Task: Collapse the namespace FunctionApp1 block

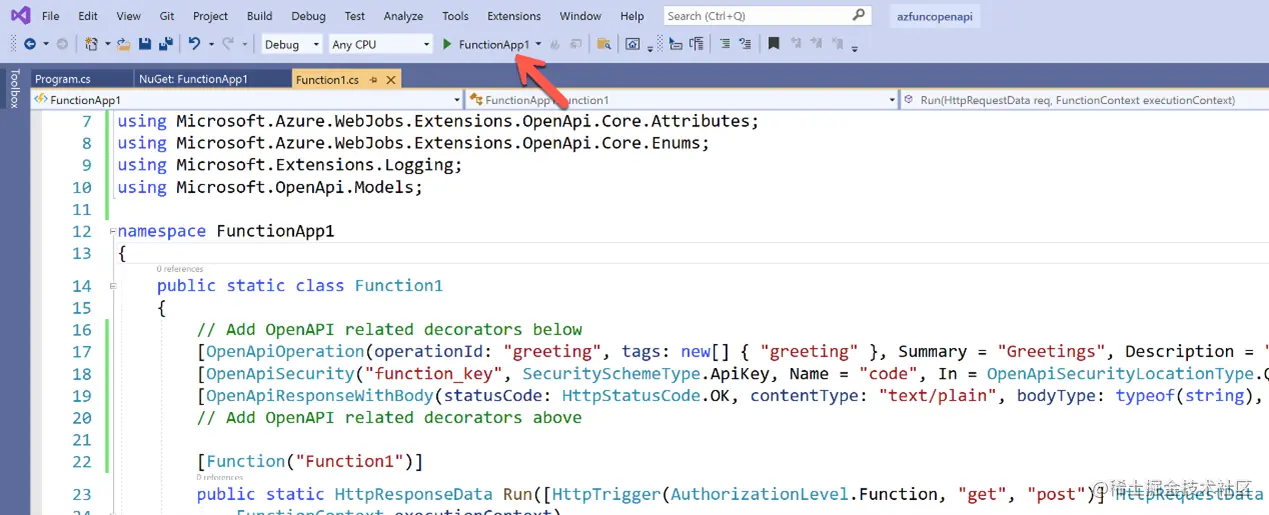Action: (112, 231)
